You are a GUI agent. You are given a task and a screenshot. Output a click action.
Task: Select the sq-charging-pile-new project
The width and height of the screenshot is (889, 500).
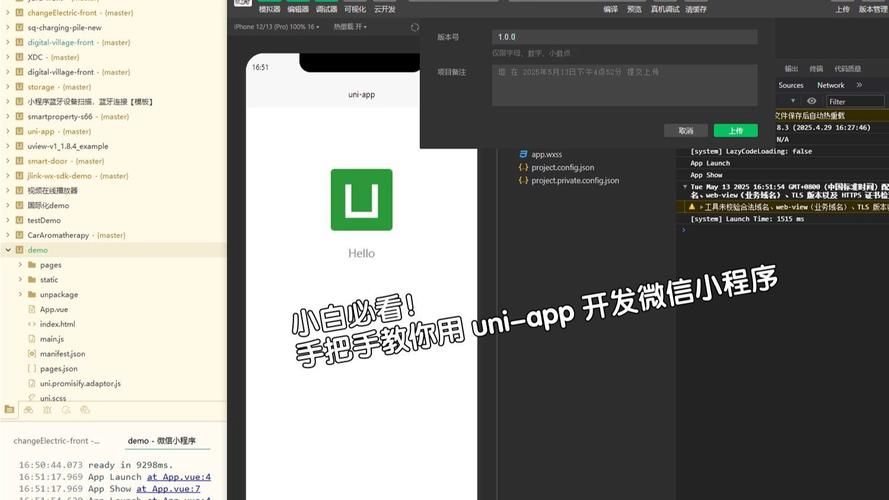[65, 27]
